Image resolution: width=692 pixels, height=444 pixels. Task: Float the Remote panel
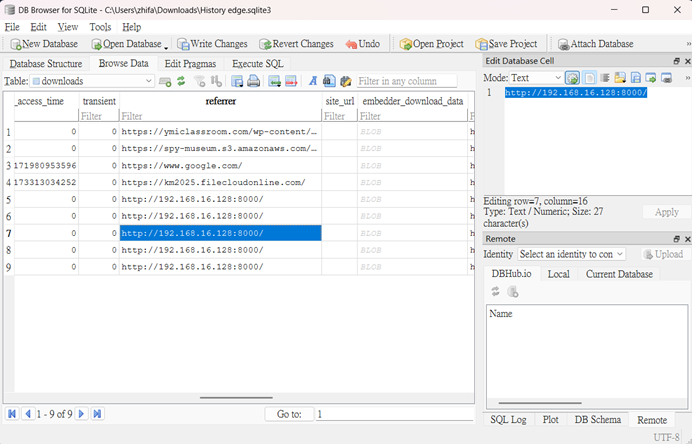677,239
